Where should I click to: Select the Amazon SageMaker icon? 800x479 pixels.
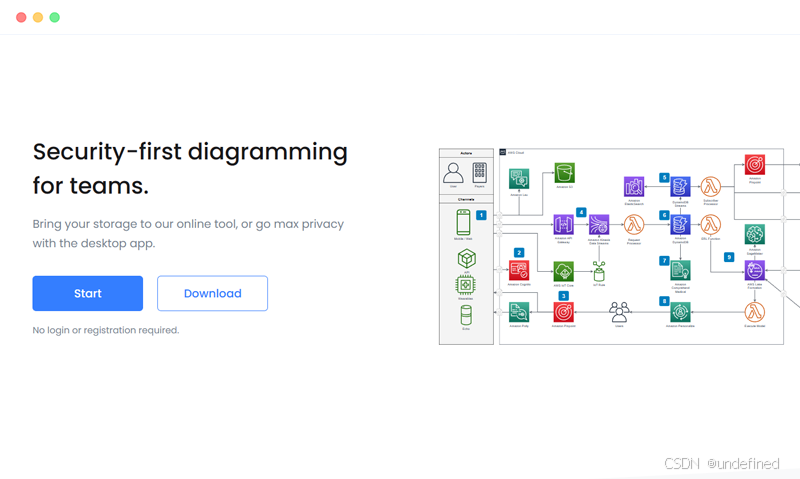click(755, 235)
